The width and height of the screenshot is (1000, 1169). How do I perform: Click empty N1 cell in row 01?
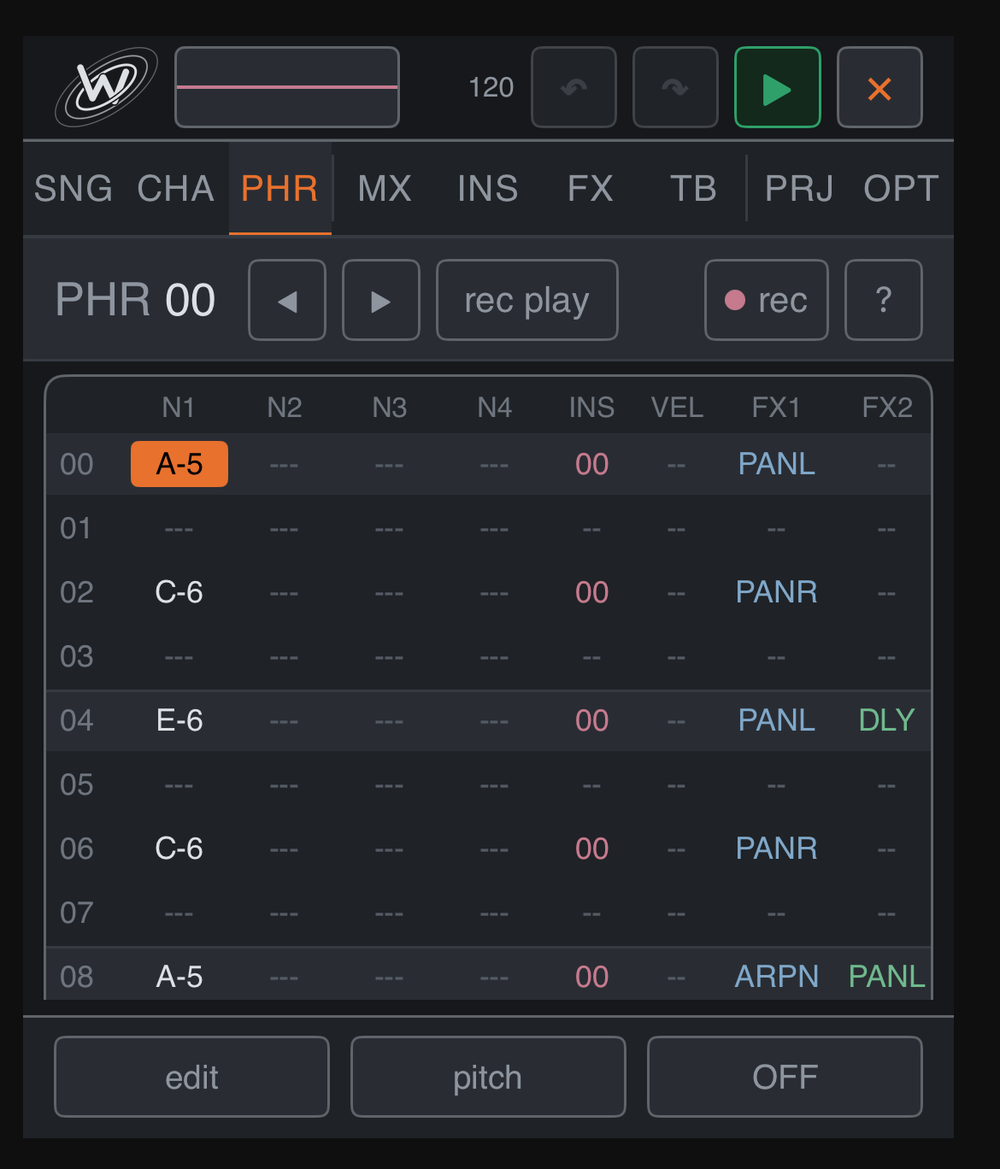click(x=179, y=529)
